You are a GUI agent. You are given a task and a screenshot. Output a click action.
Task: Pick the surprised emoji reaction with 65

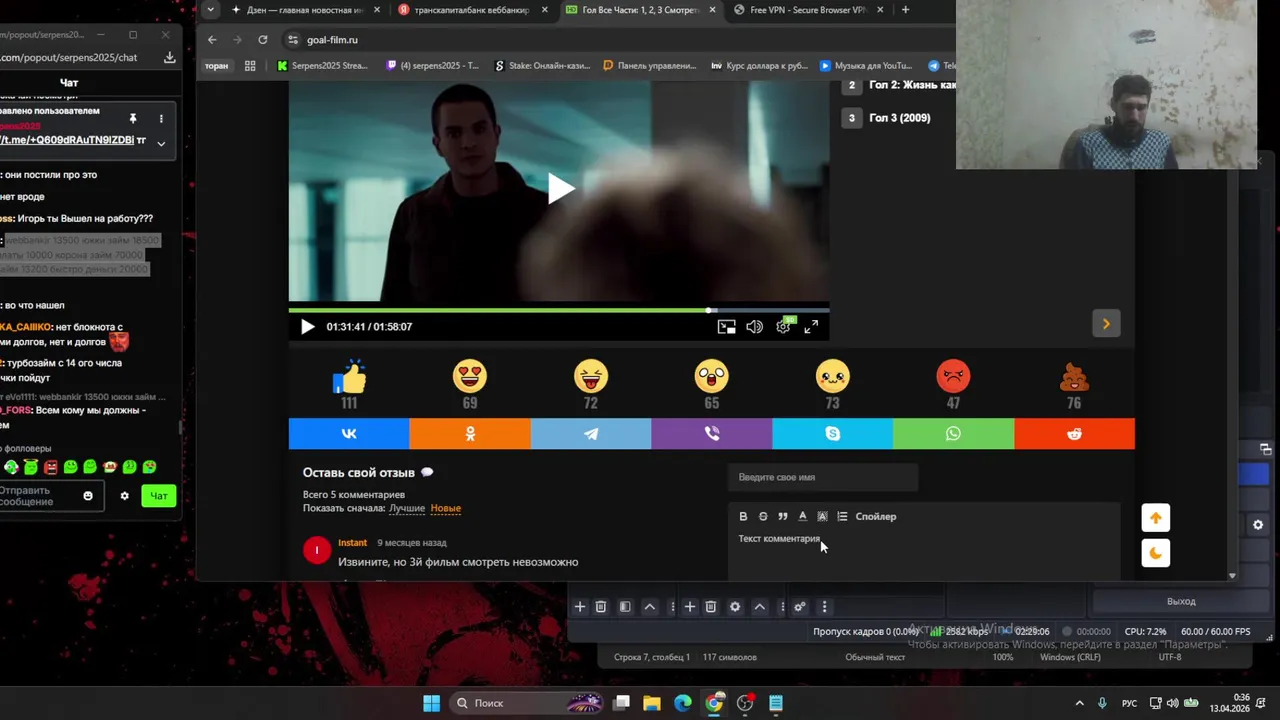pyautogui.click(x=711, y=376)
